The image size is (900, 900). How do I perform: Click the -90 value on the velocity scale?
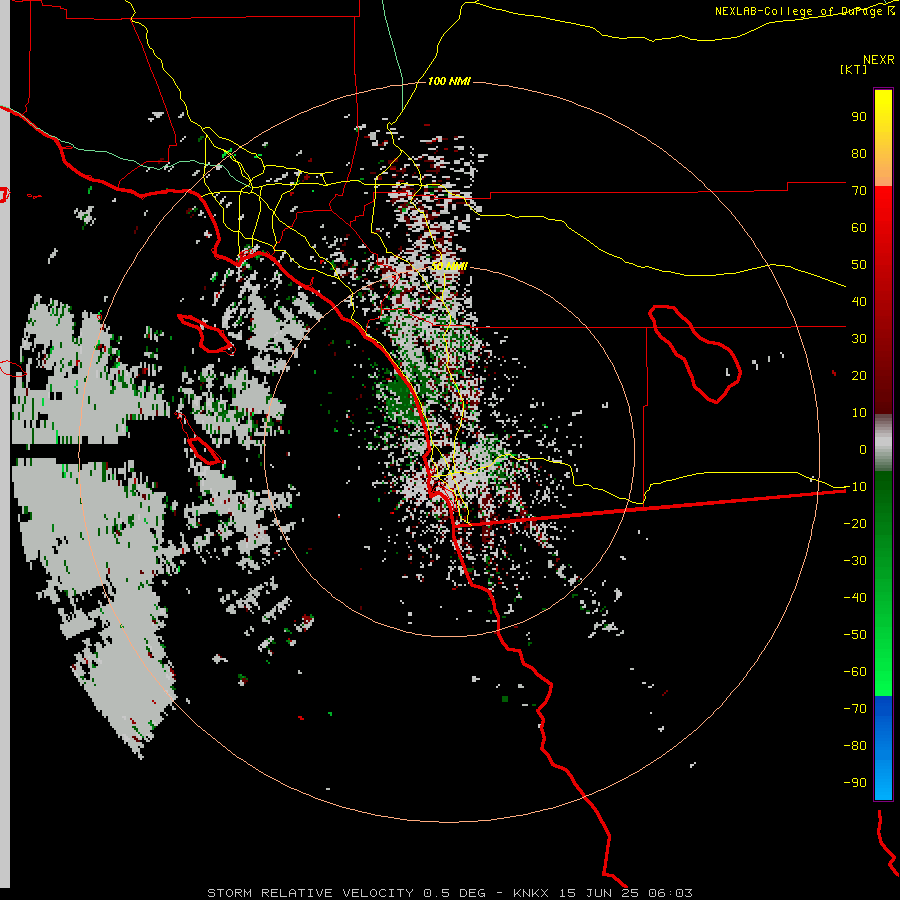(x=855, y=783)
